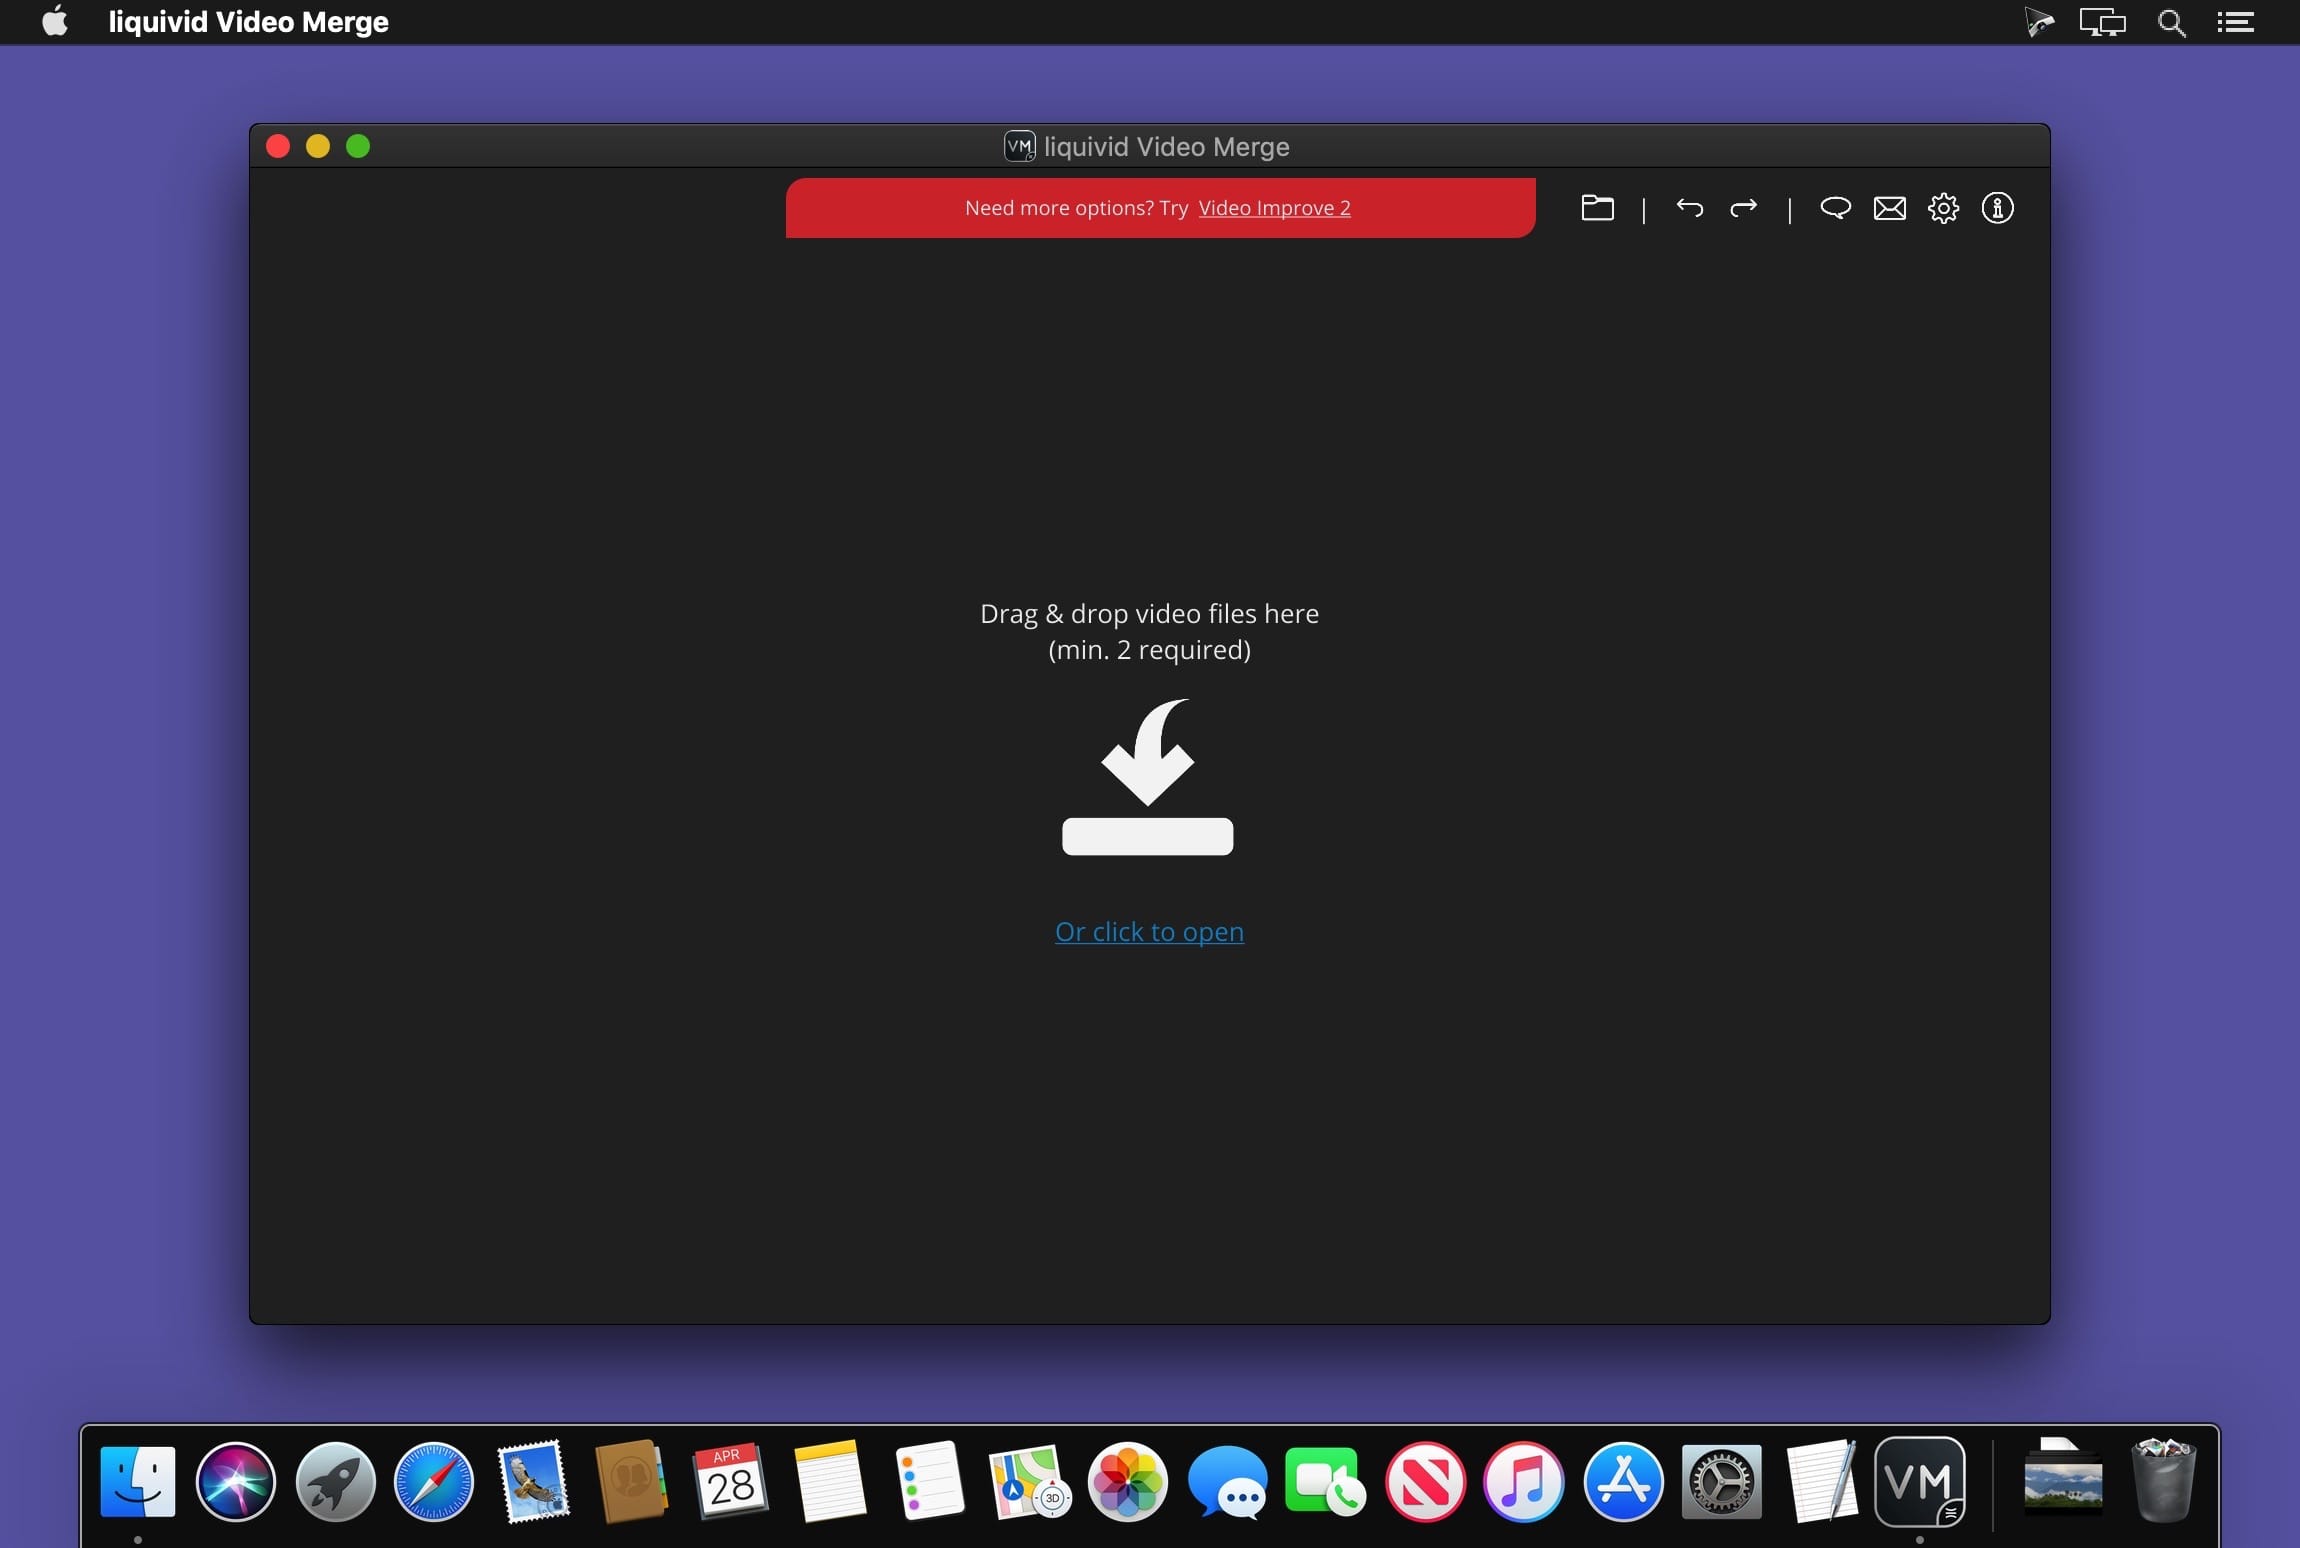This screenshot has width=2300, height=1548.
Task: Click the undo arrow icon
Action: (x=1689, y=208)
